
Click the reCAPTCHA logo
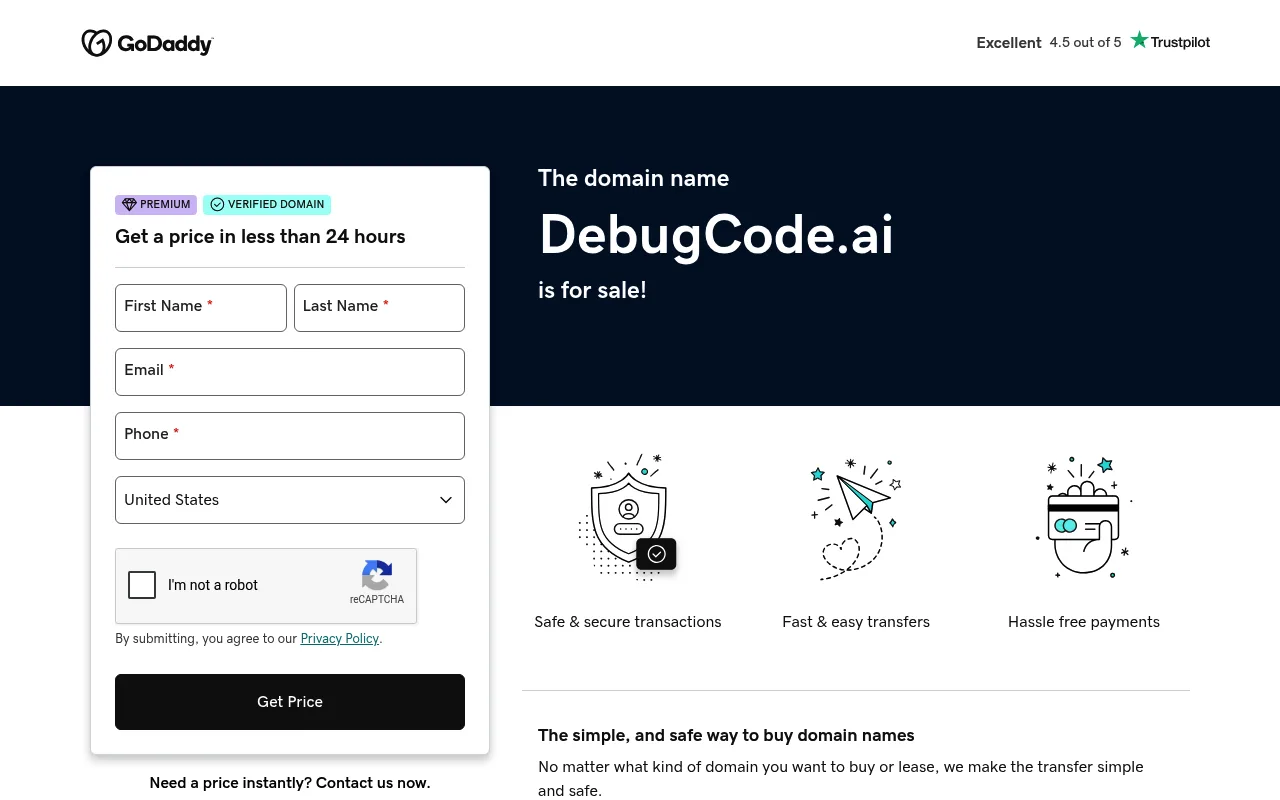377,582
